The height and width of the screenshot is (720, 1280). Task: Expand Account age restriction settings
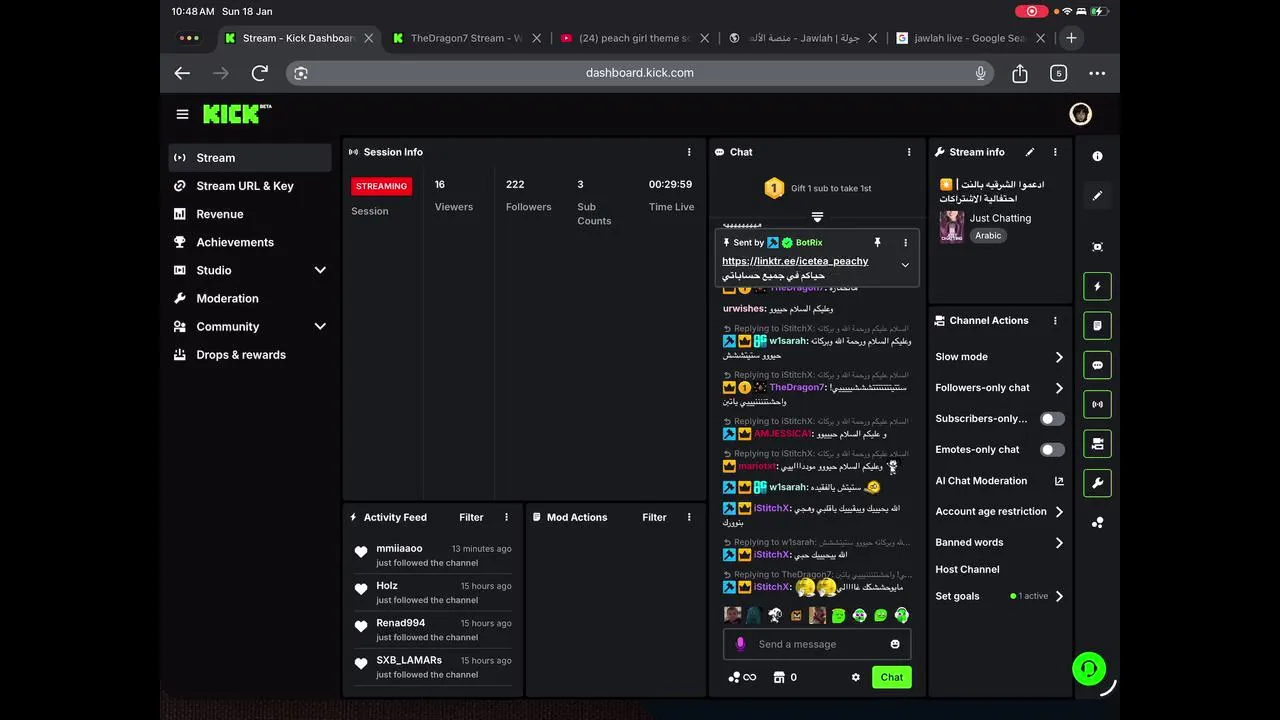click(x=1059, y=512)
